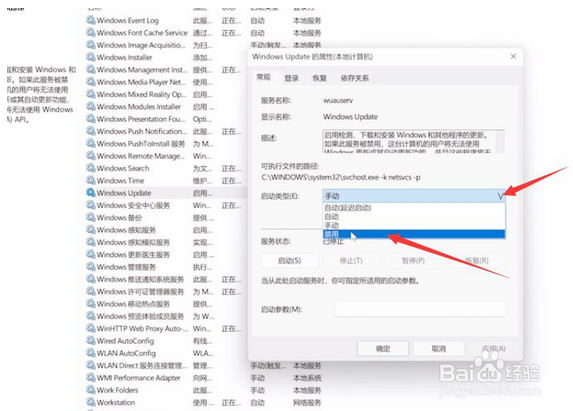This screenshot has height=411, width=573.
Task: Click gear icon of Windows PushToInstall 服务
Action: pos(91,144)
